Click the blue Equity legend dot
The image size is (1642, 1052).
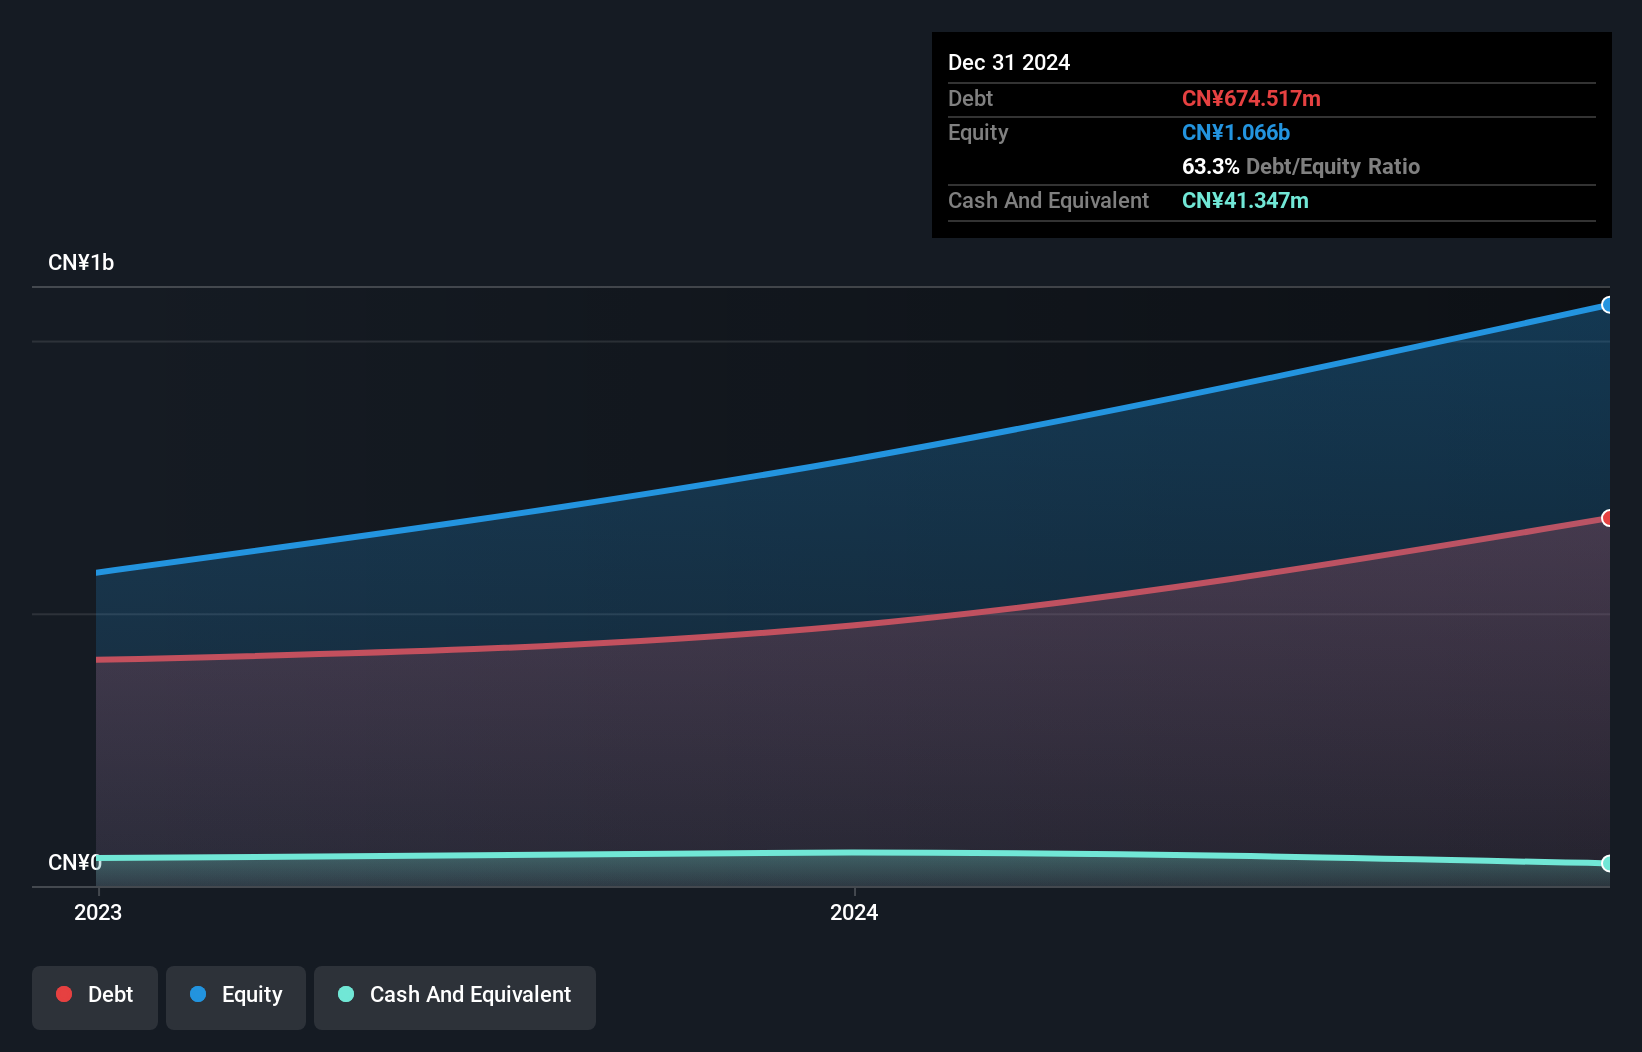198,994
